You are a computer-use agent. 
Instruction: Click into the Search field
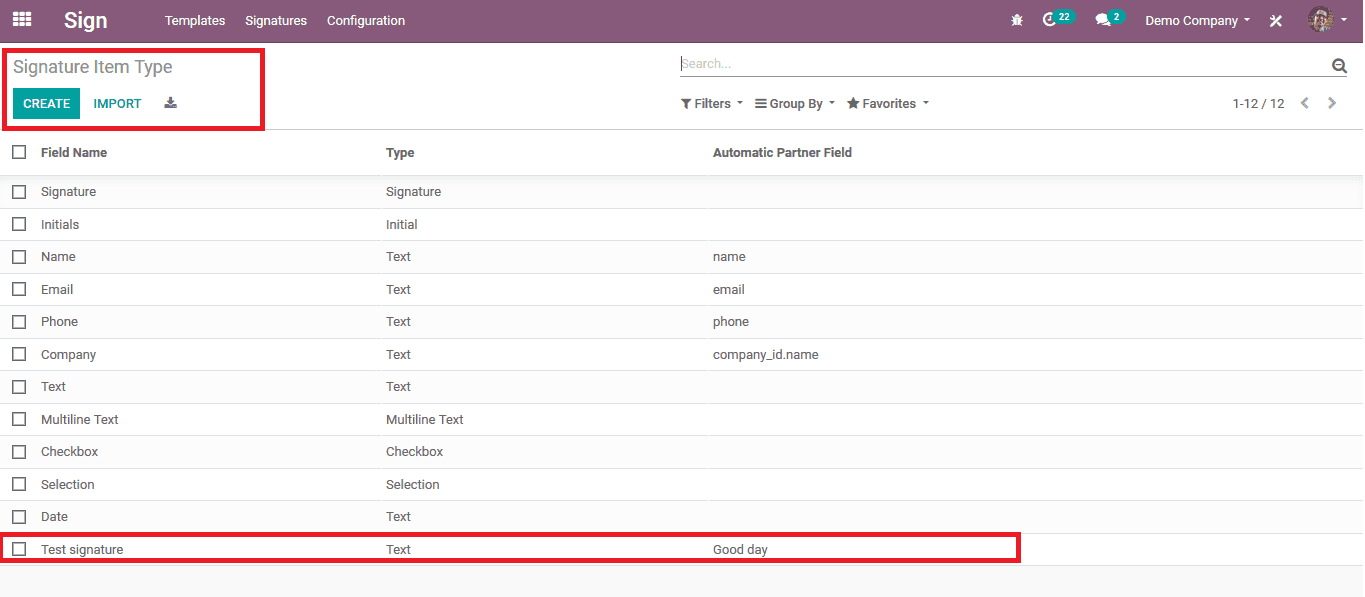(1004, 64)
